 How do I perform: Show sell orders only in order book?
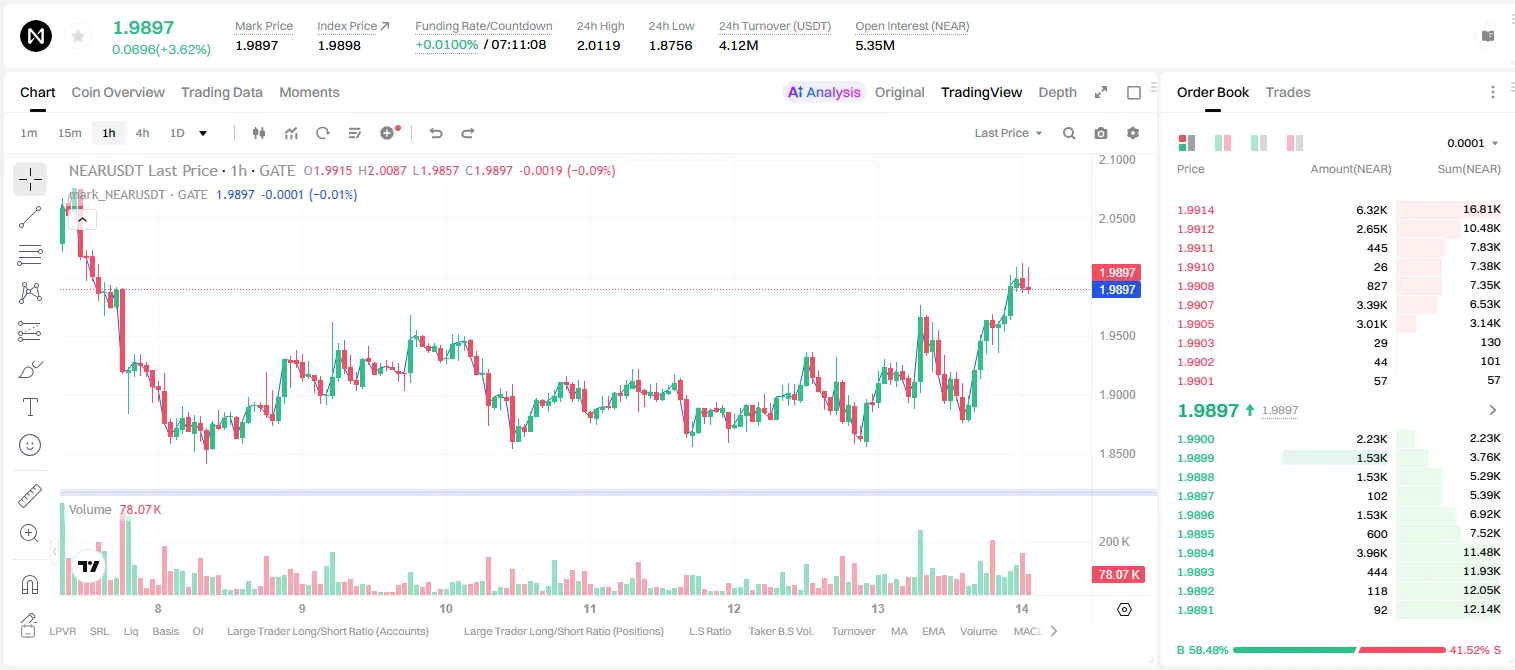[1295, 143]
